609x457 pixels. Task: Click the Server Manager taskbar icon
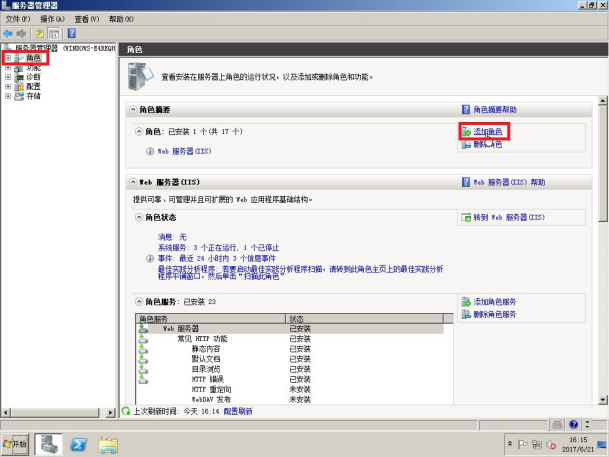tap(48, 443)
